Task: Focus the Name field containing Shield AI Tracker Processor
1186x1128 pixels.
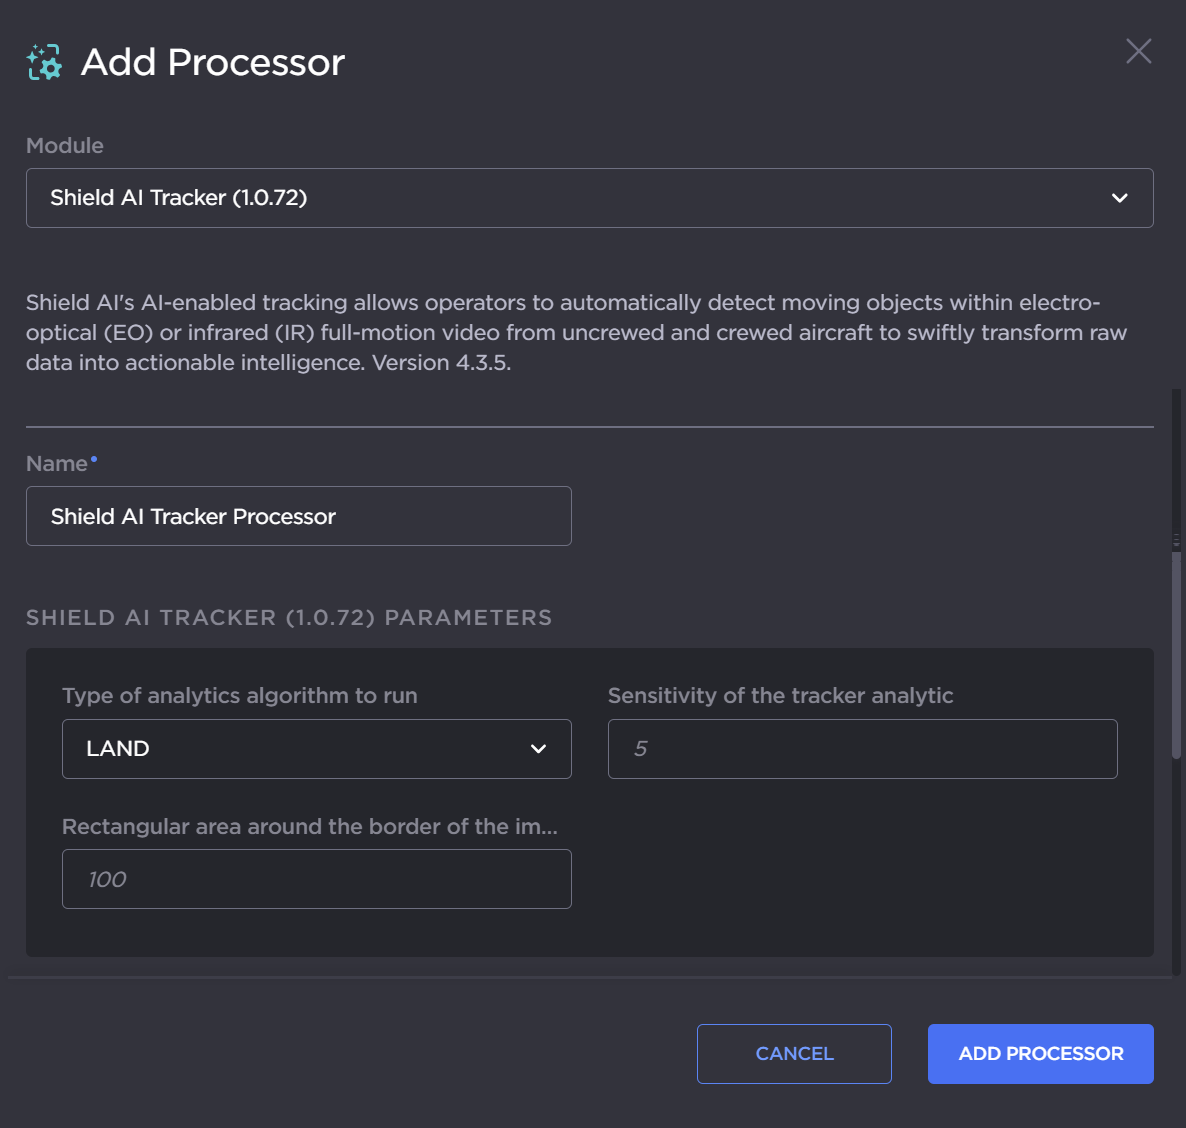Action: point(298,516)
